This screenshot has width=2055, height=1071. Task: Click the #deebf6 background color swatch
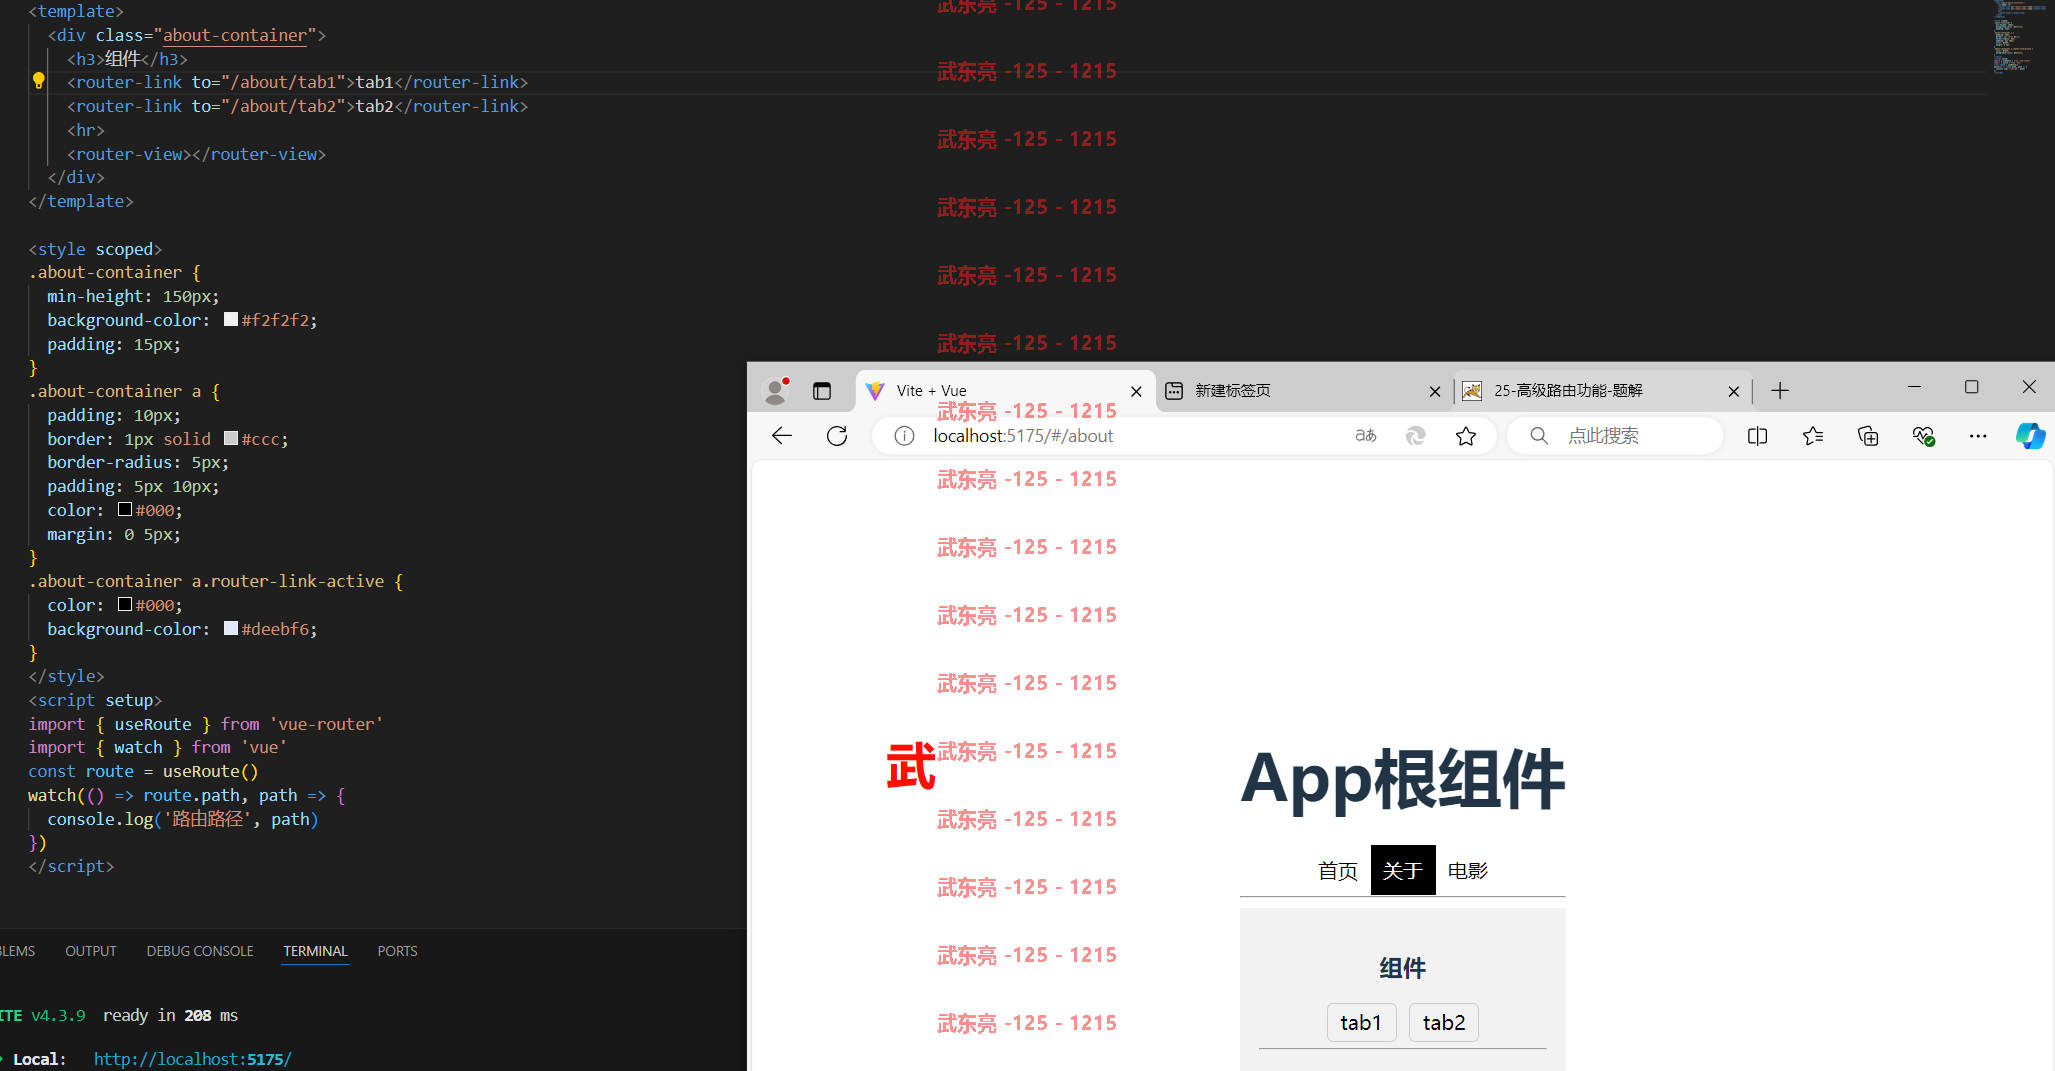coord(231,629)
